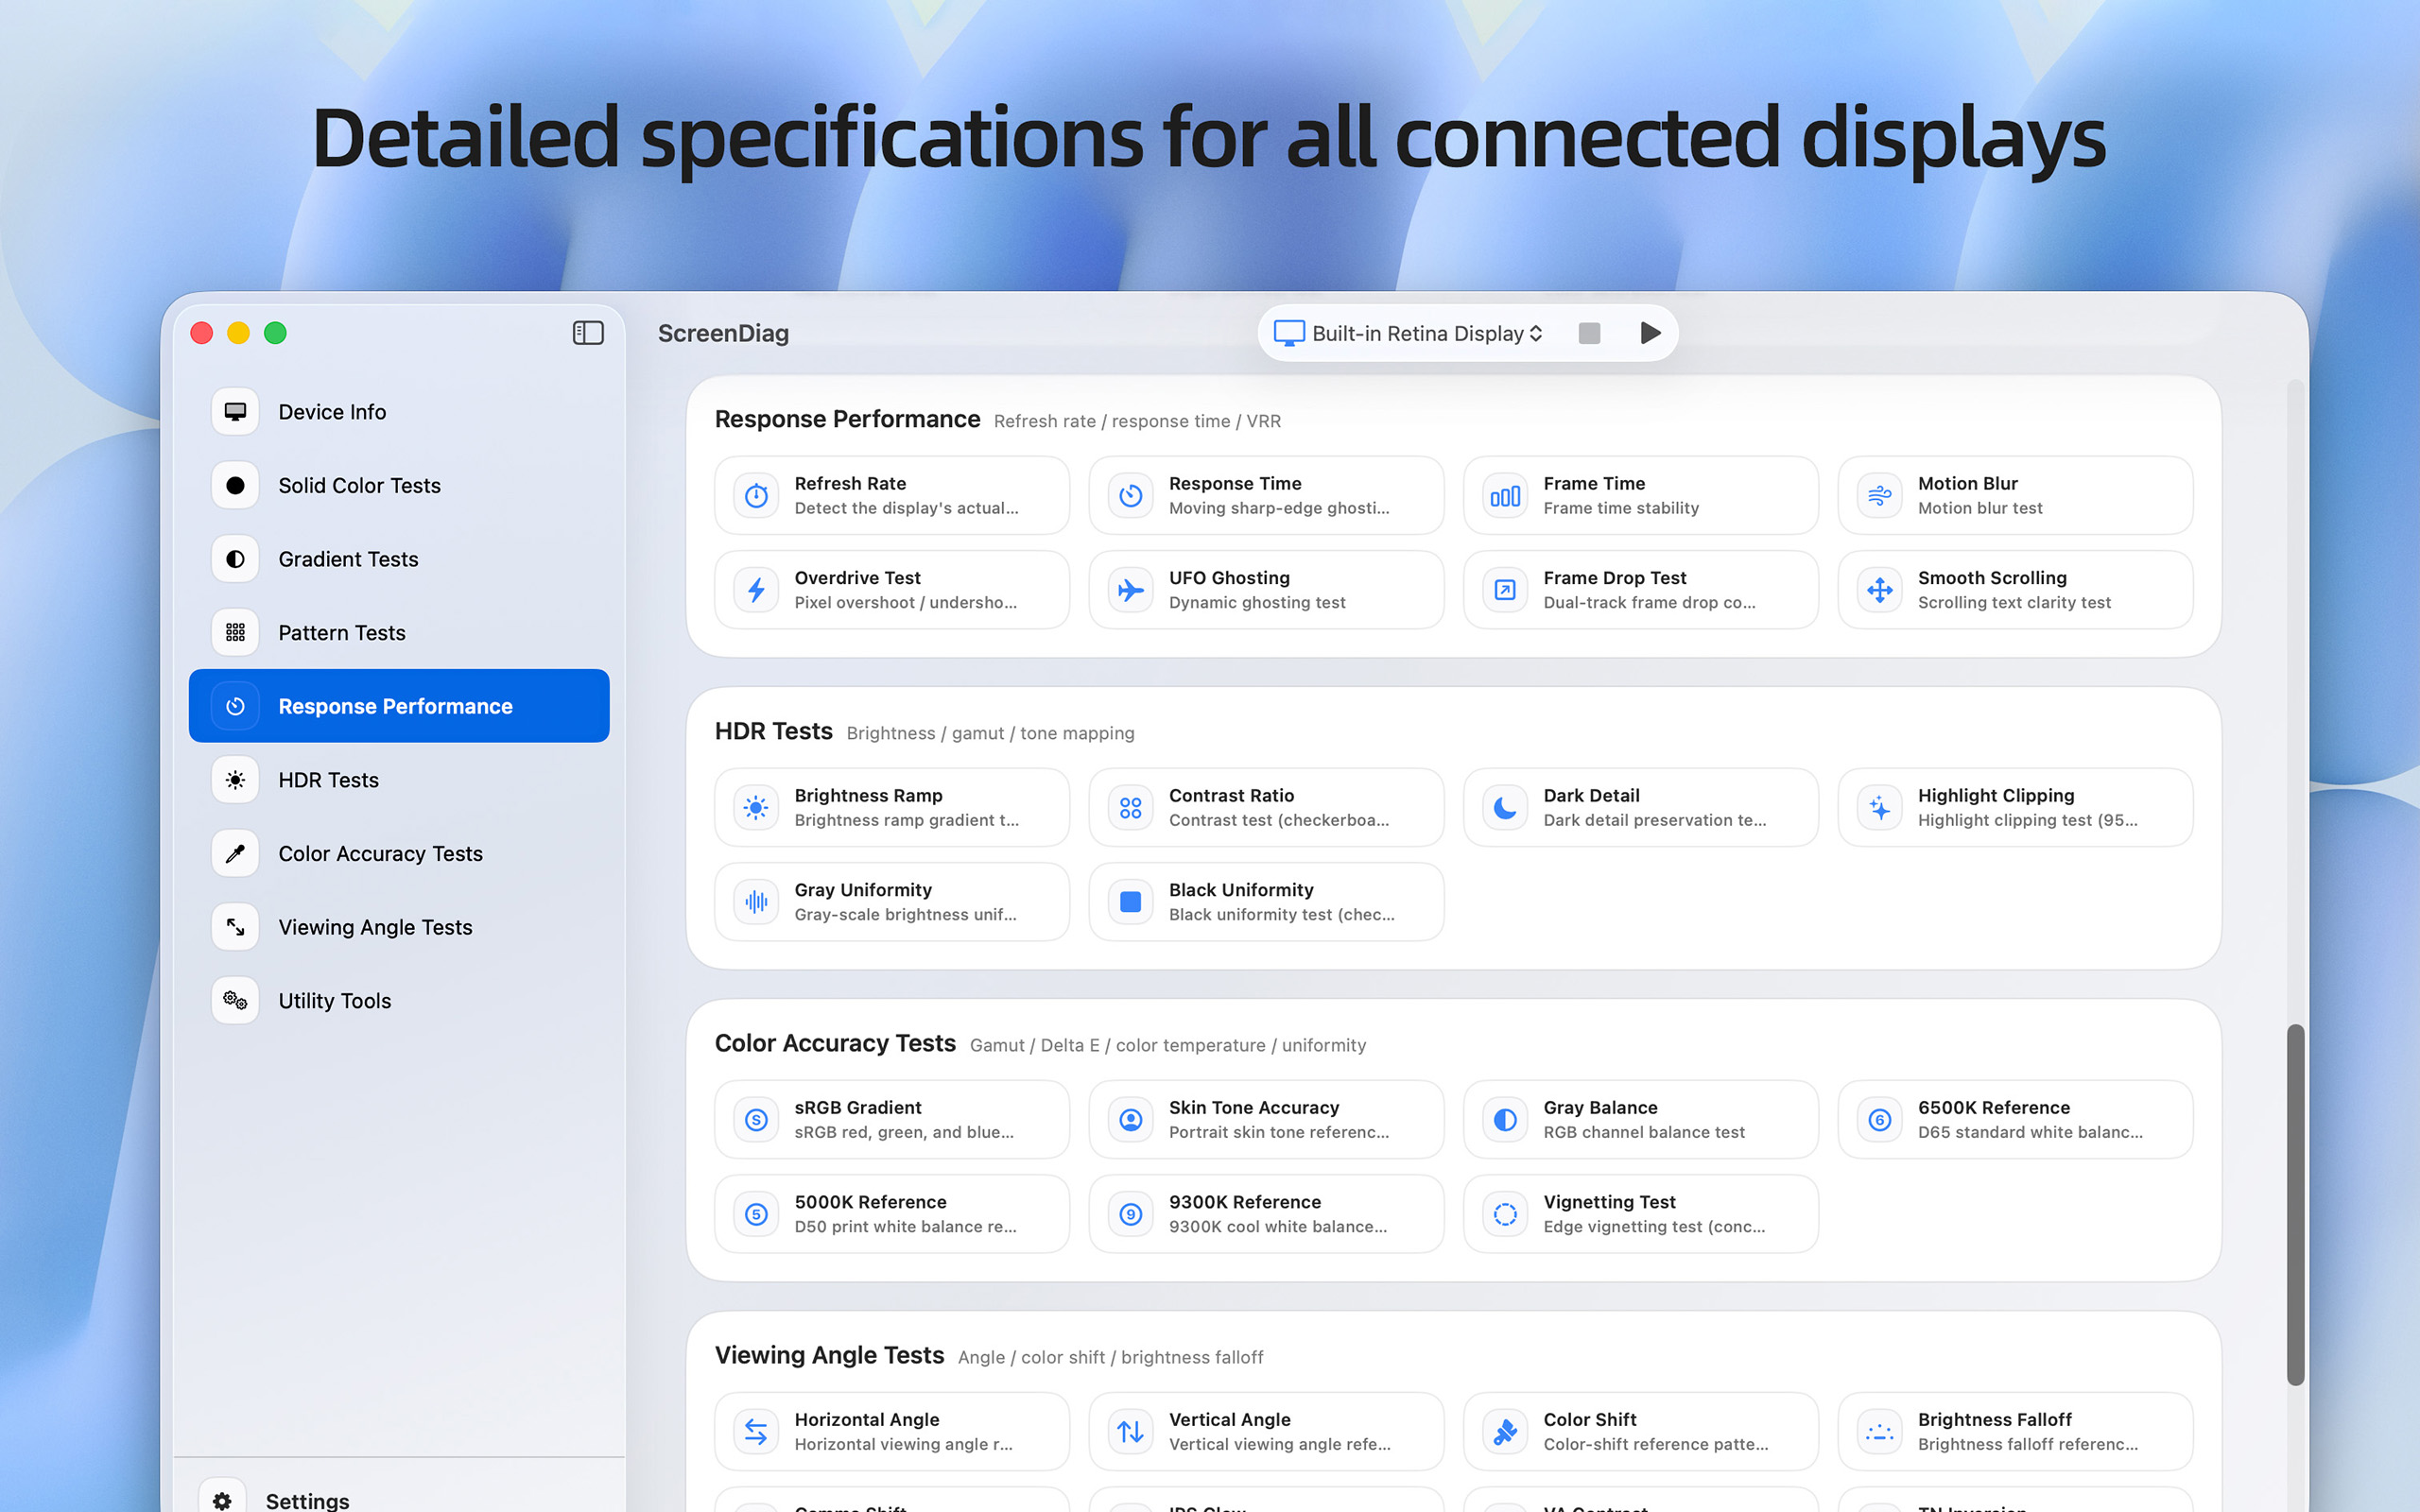This screenshot has width=2420, height=1512.
Task: Click the Motion Blur wind icon
Action: tap(1880, 495)
